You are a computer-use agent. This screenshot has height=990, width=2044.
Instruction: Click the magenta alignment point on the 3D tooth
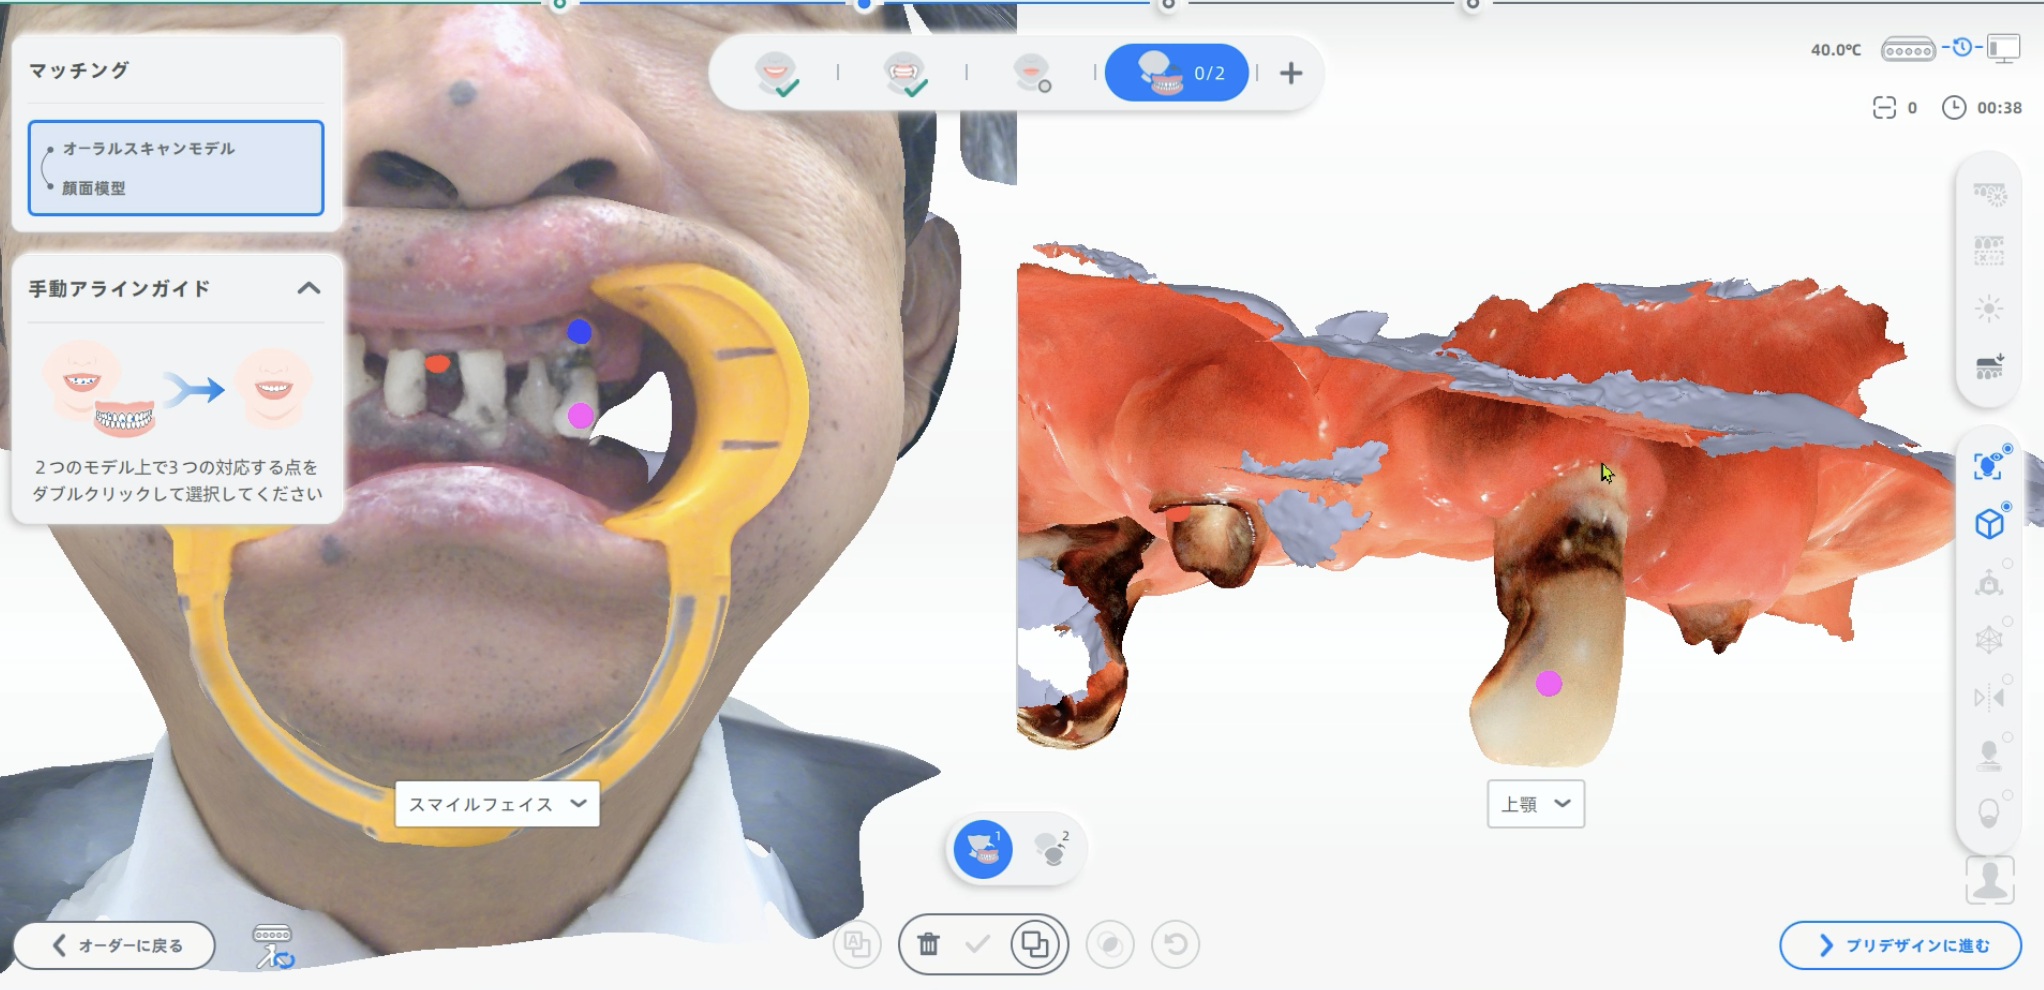tap(1548, 684)
